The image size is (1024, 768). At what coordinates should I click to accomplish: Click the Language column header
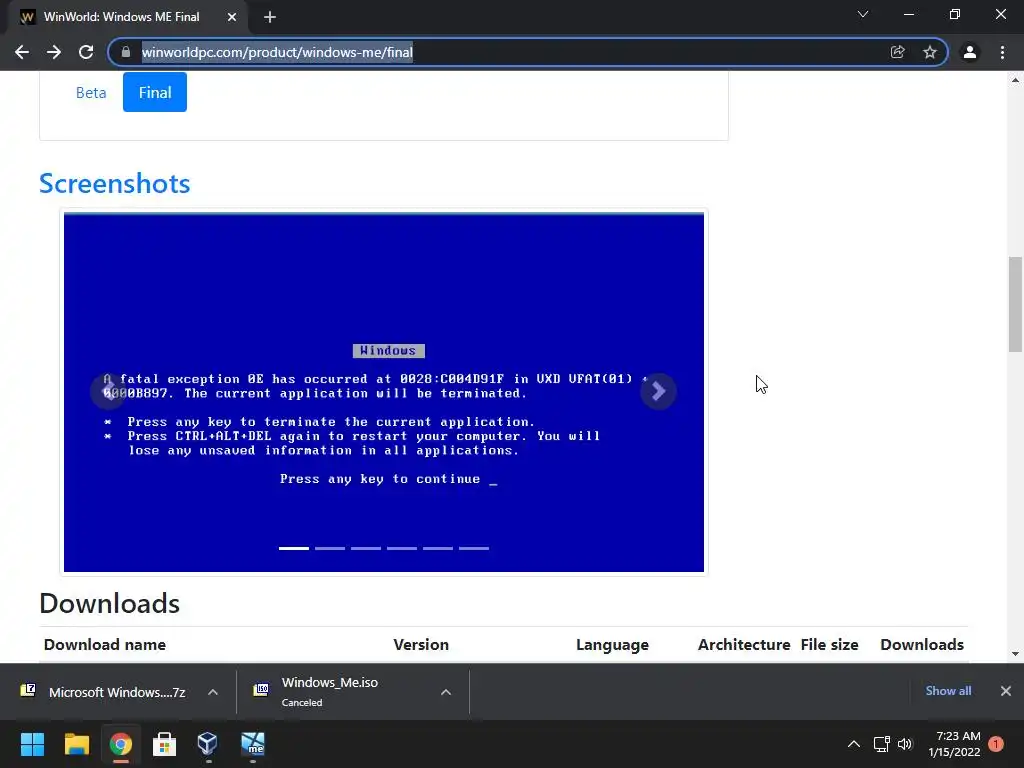click(613, 645)
